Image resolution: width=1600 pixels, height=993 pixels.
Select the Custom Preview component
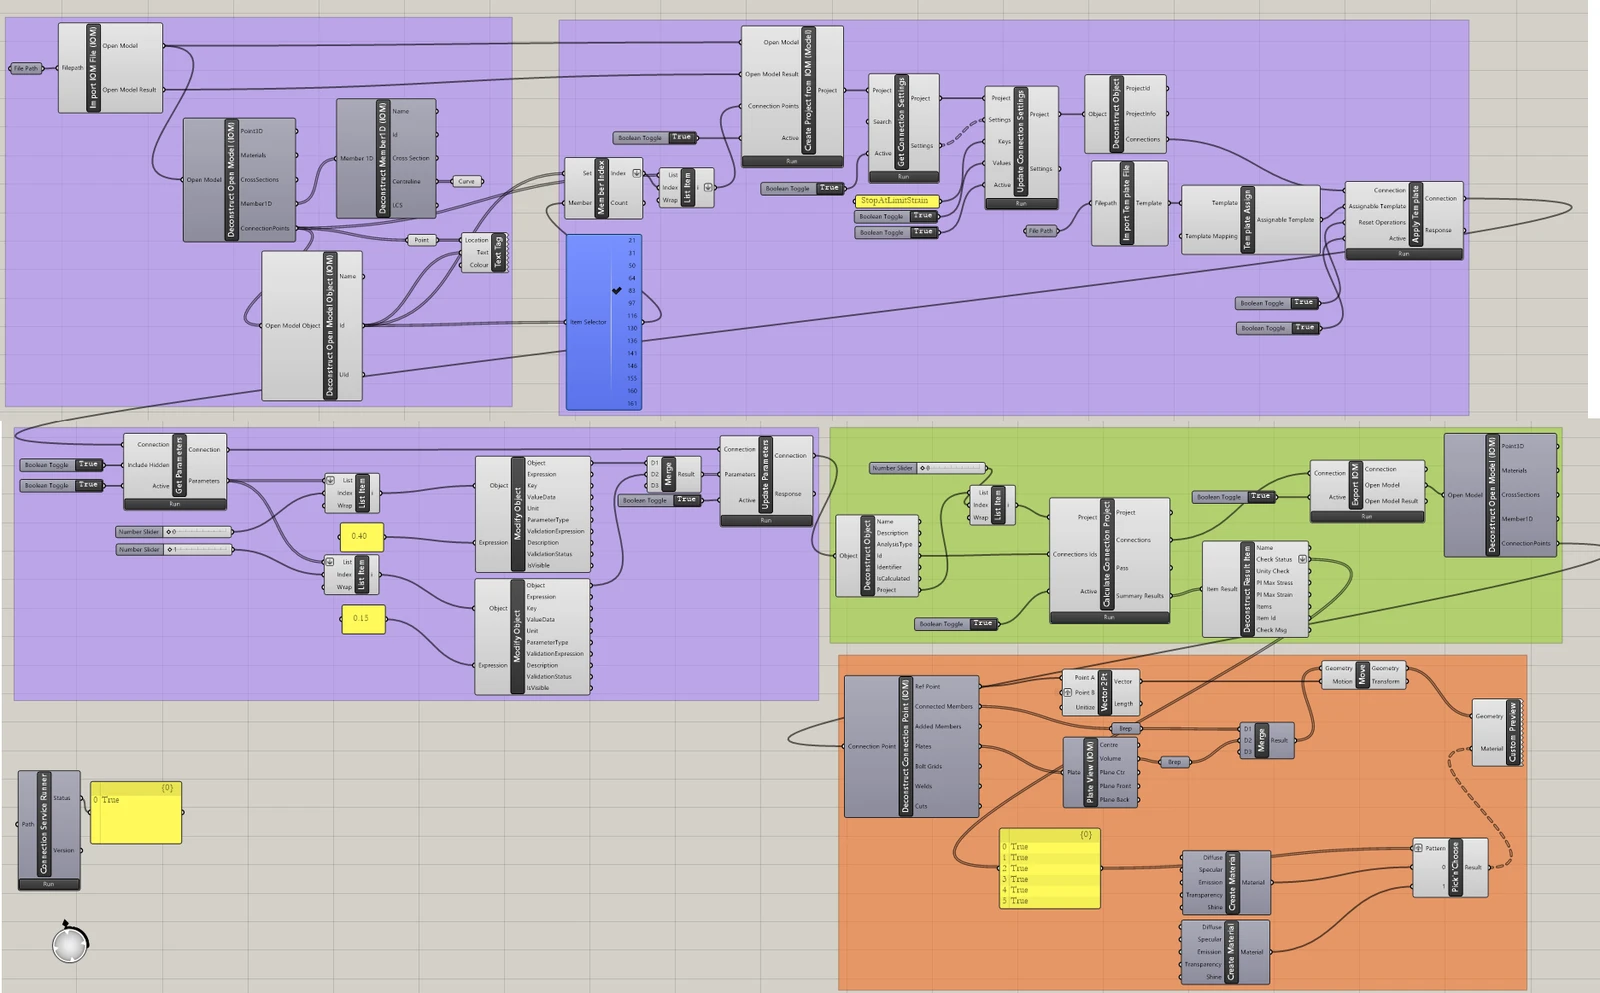coord(1497,733)
